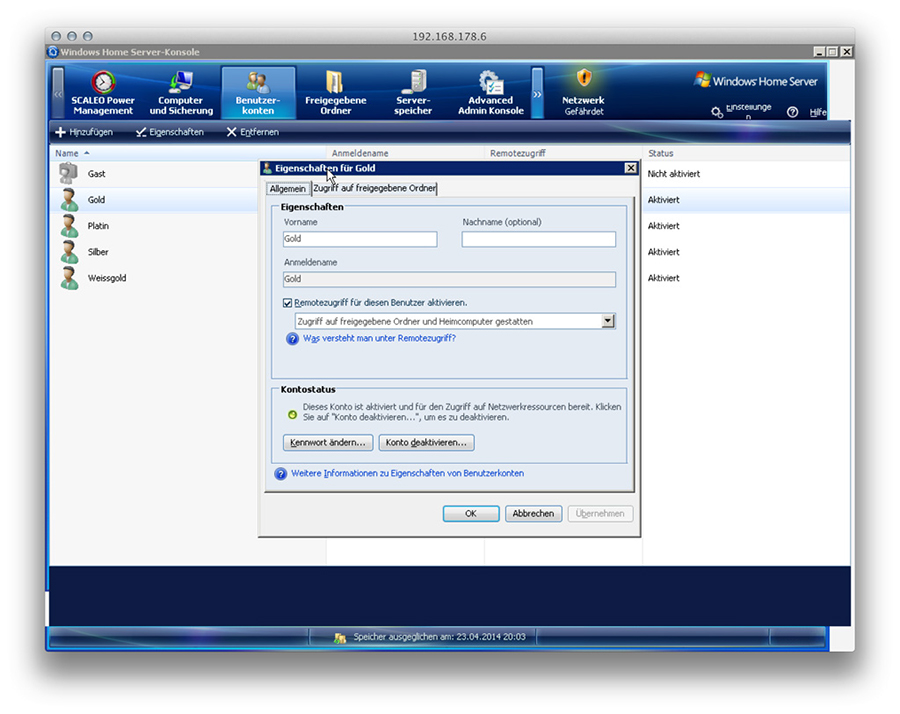
Task: Open the Hilfe help icon
Action: point(792,112)
